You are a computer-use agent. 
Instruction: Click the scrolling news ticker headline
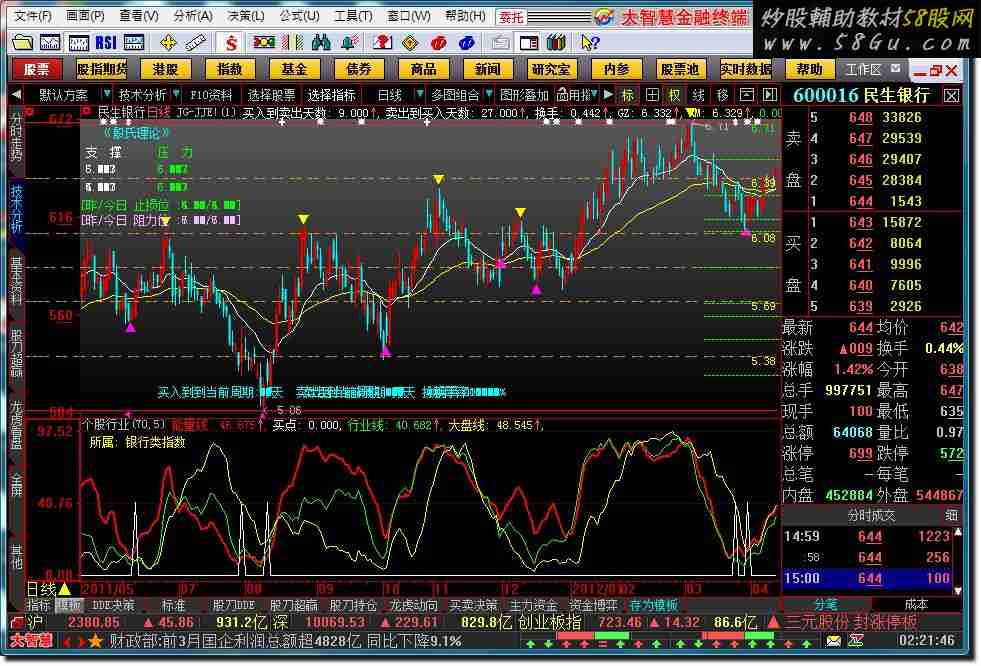pyautogui.click(x=286, y=641)
